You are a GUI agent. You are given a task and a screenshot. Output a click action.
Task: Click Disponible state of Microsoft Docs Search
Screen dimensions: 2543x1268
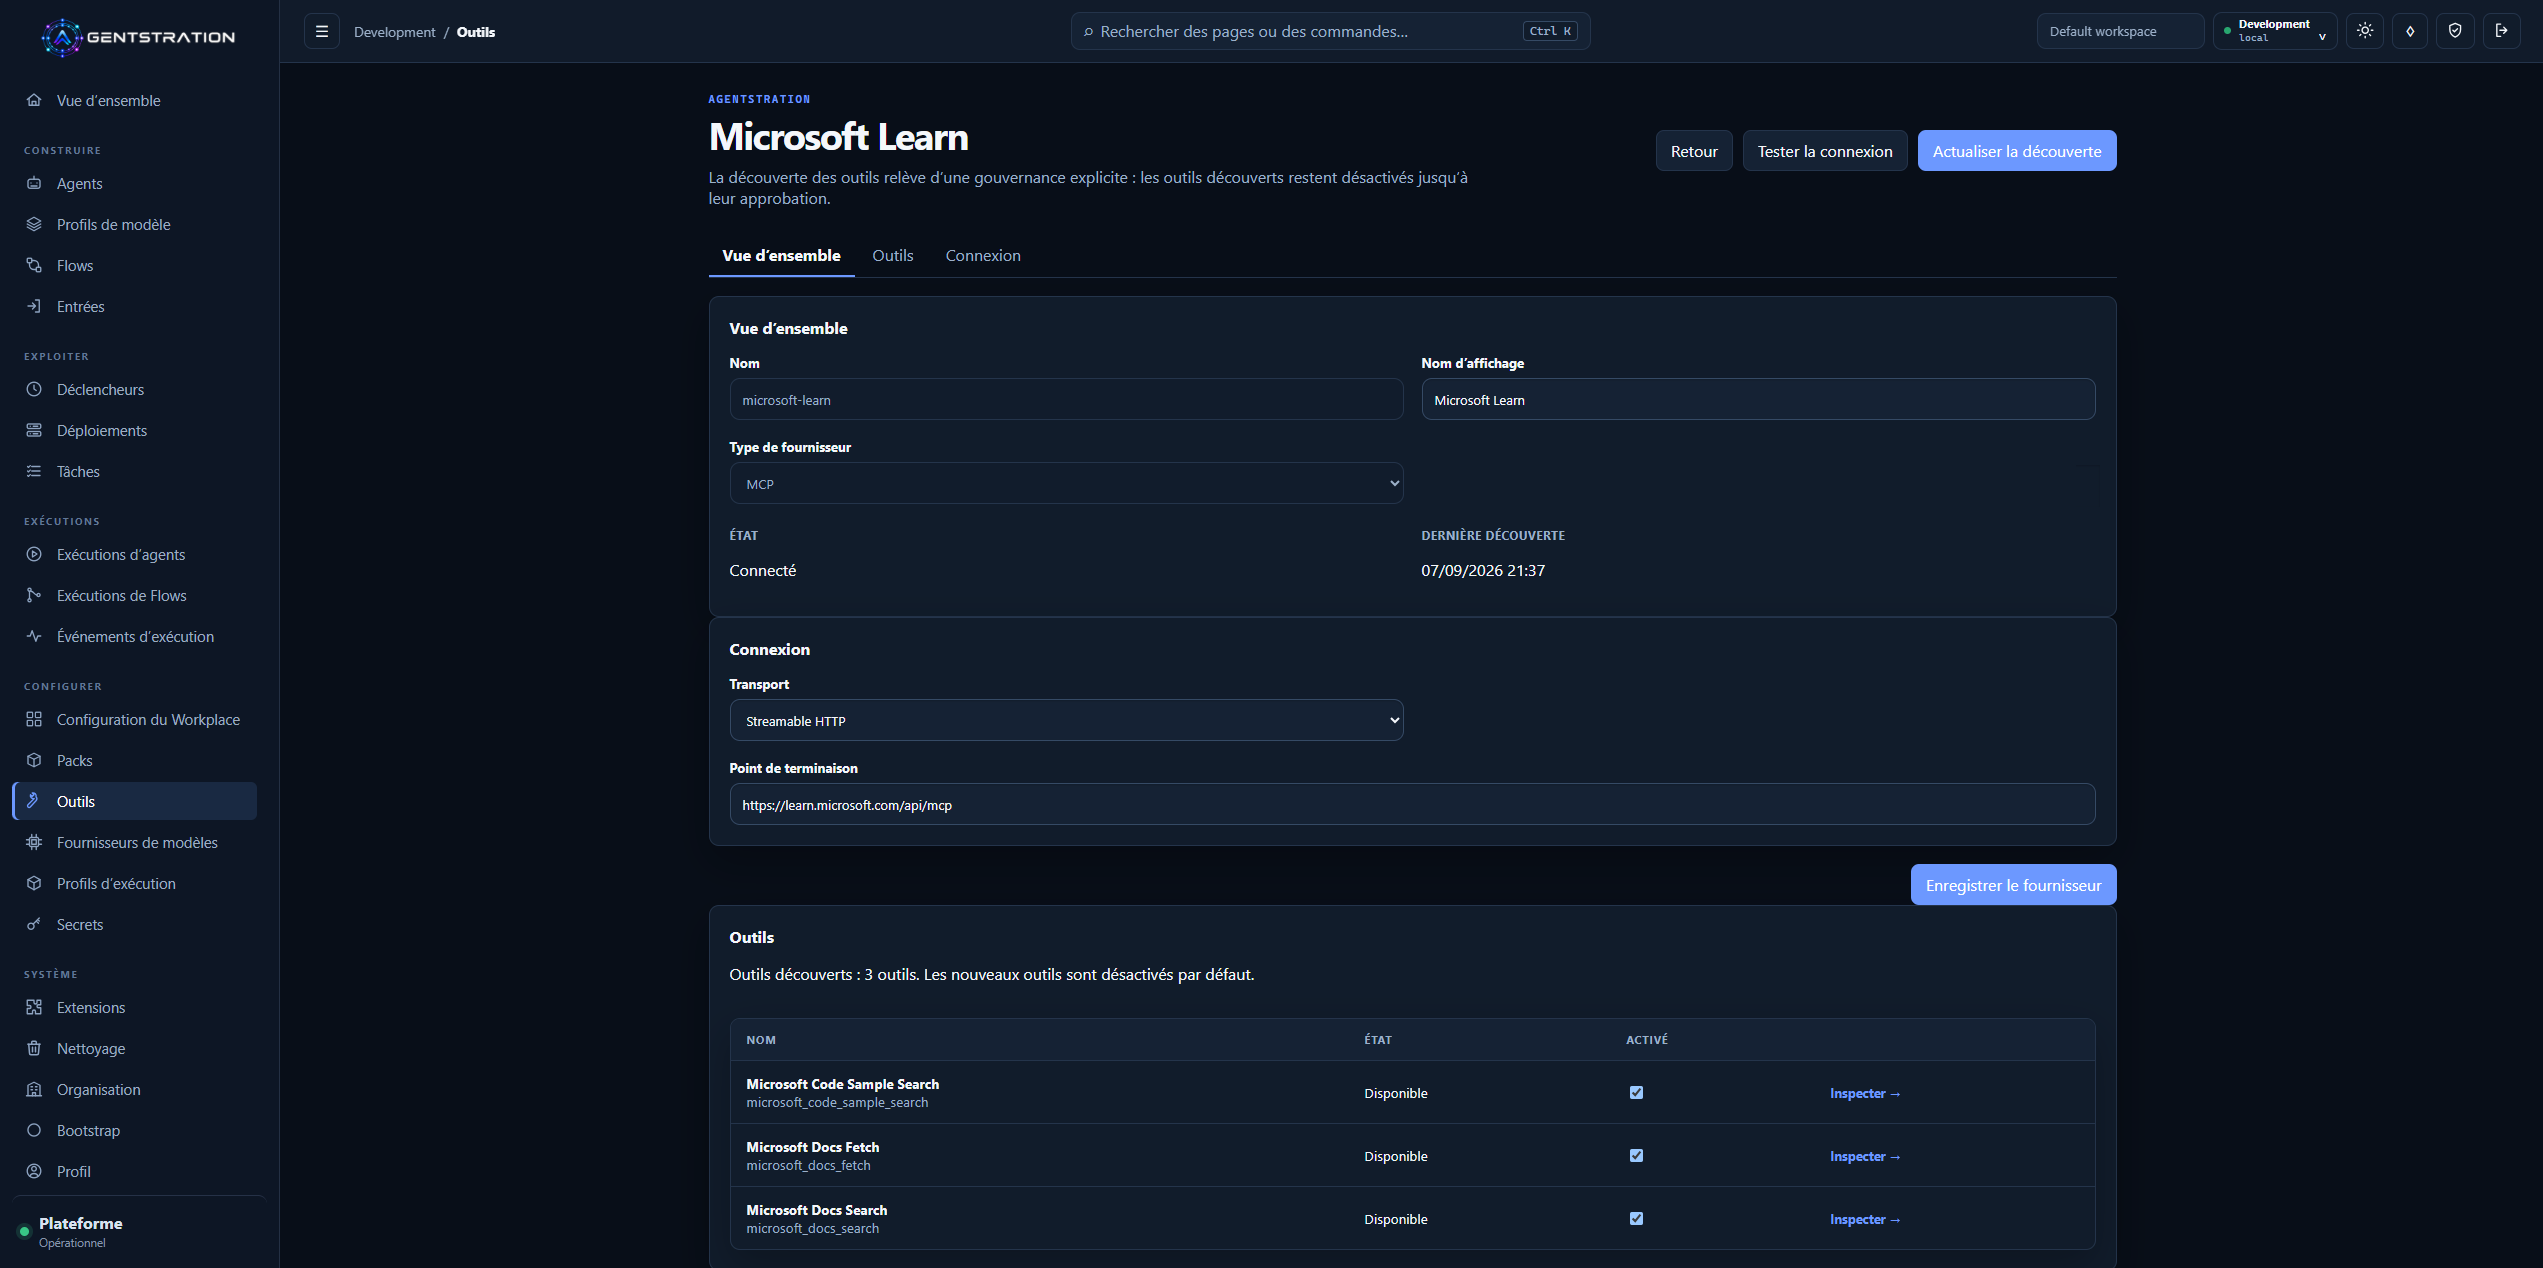(1395, 1219)
